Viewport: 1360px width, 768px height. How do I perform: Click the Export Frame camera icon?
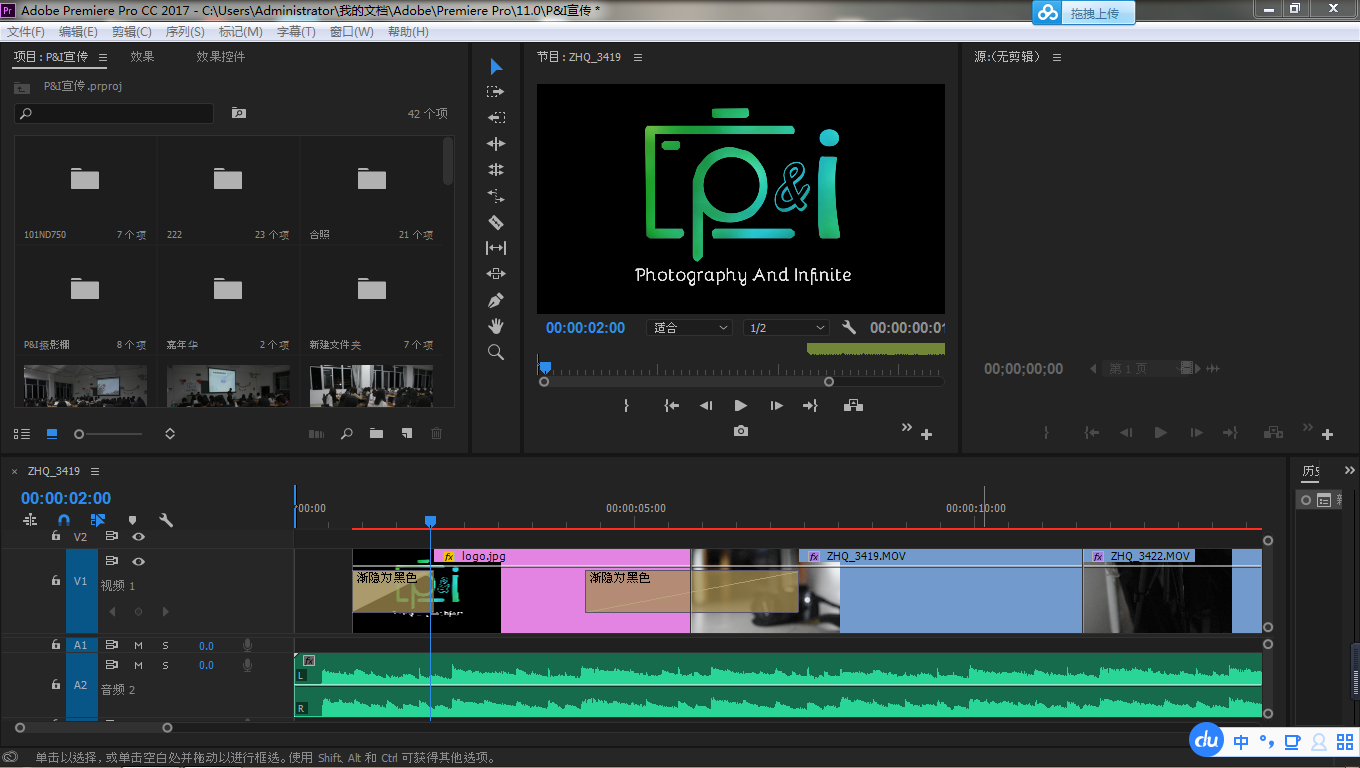(741, 431)
